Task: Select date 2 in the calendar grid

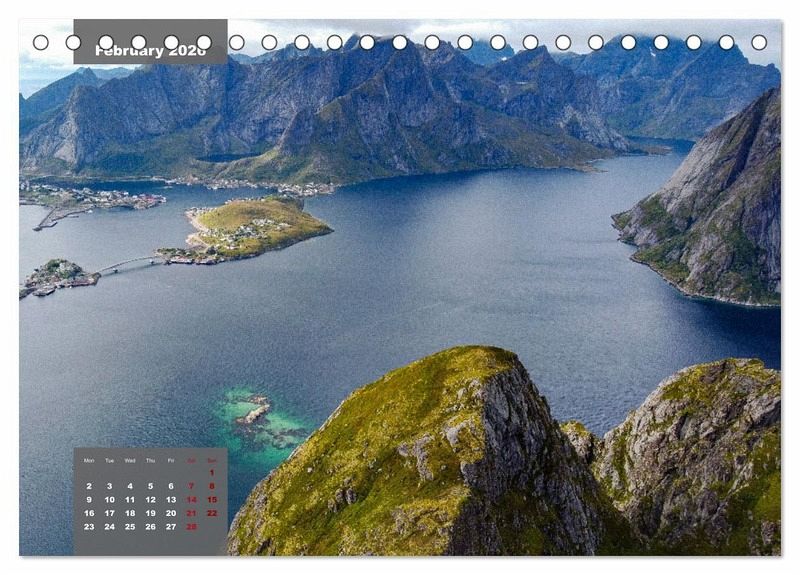Action: pos(89,486)
